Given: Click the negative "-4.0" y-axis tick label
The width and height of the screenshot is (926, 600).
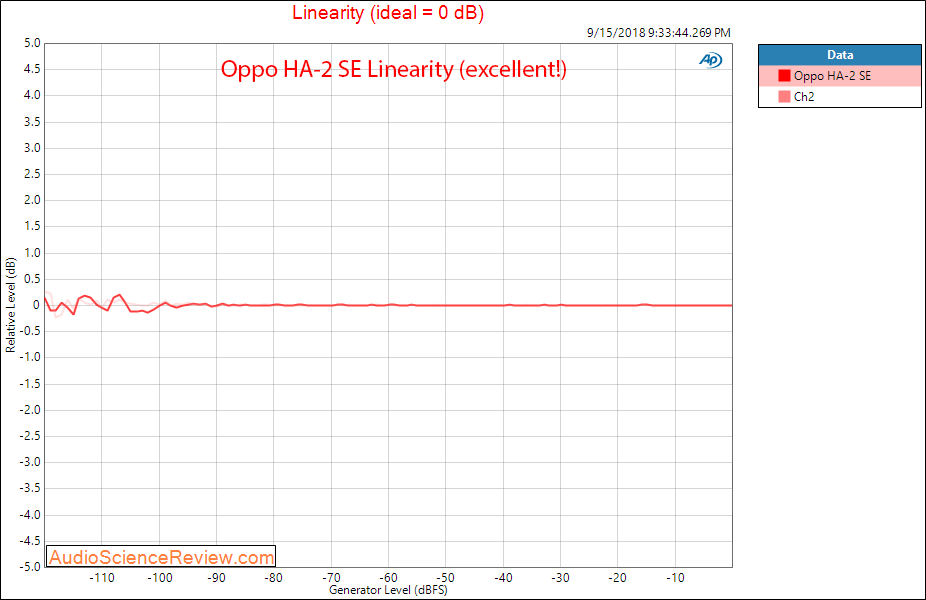Looking at the screenshot, I should click(30, 514).
